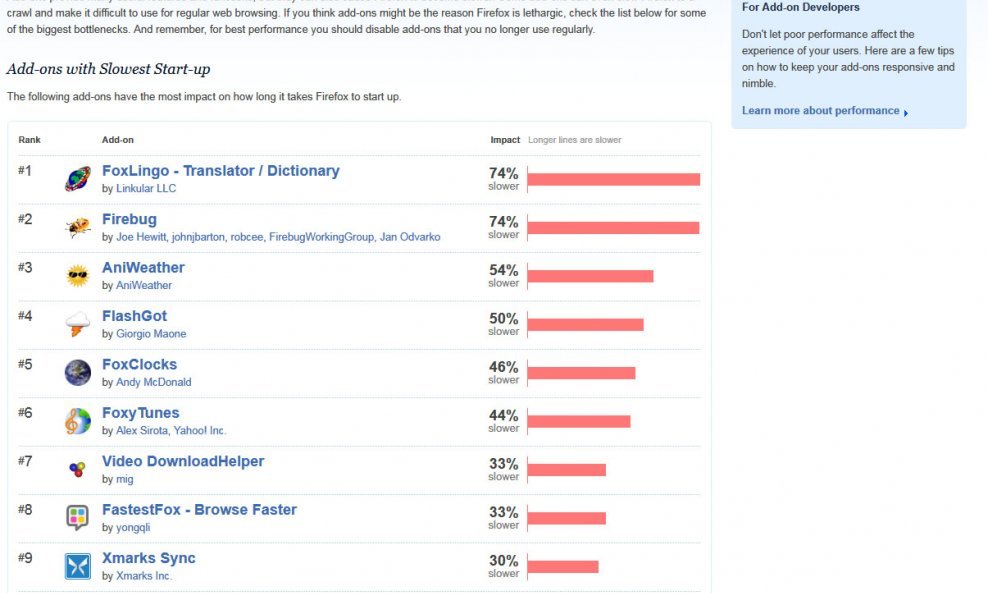This screenshot has height=593, width=988.
Task: Click the AniWeather sun icon
Action: coord(78,275)
